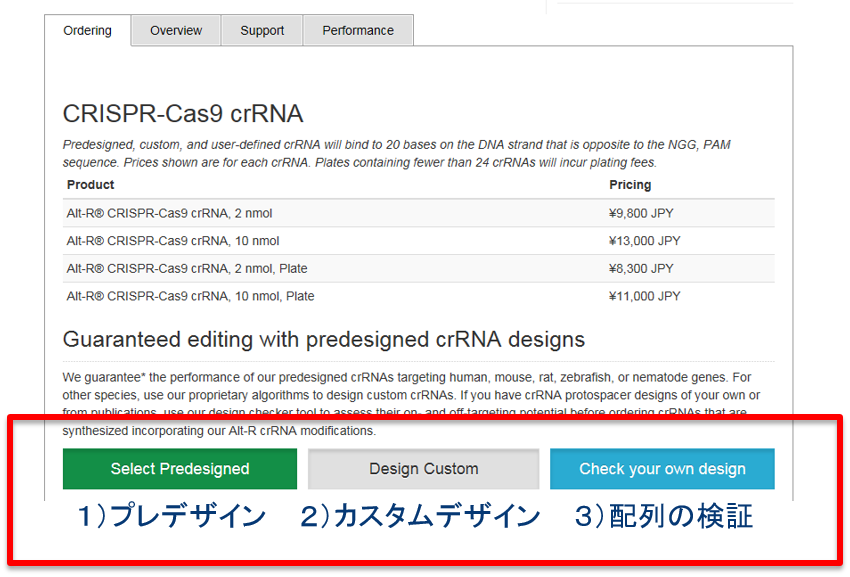
Task: Click 'Alt-R® CRISPR-Cas9 crRNA, 10 nmol, Plate'
Action: click(190, 296)
